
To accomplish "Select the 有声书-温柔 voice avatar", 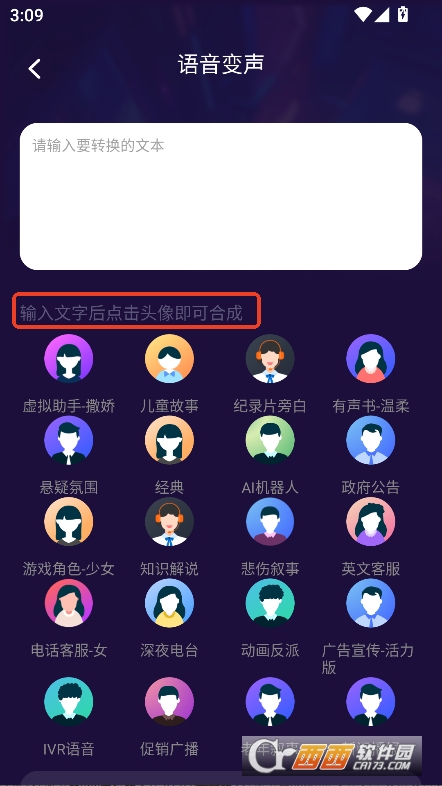I will click(371, 359).
